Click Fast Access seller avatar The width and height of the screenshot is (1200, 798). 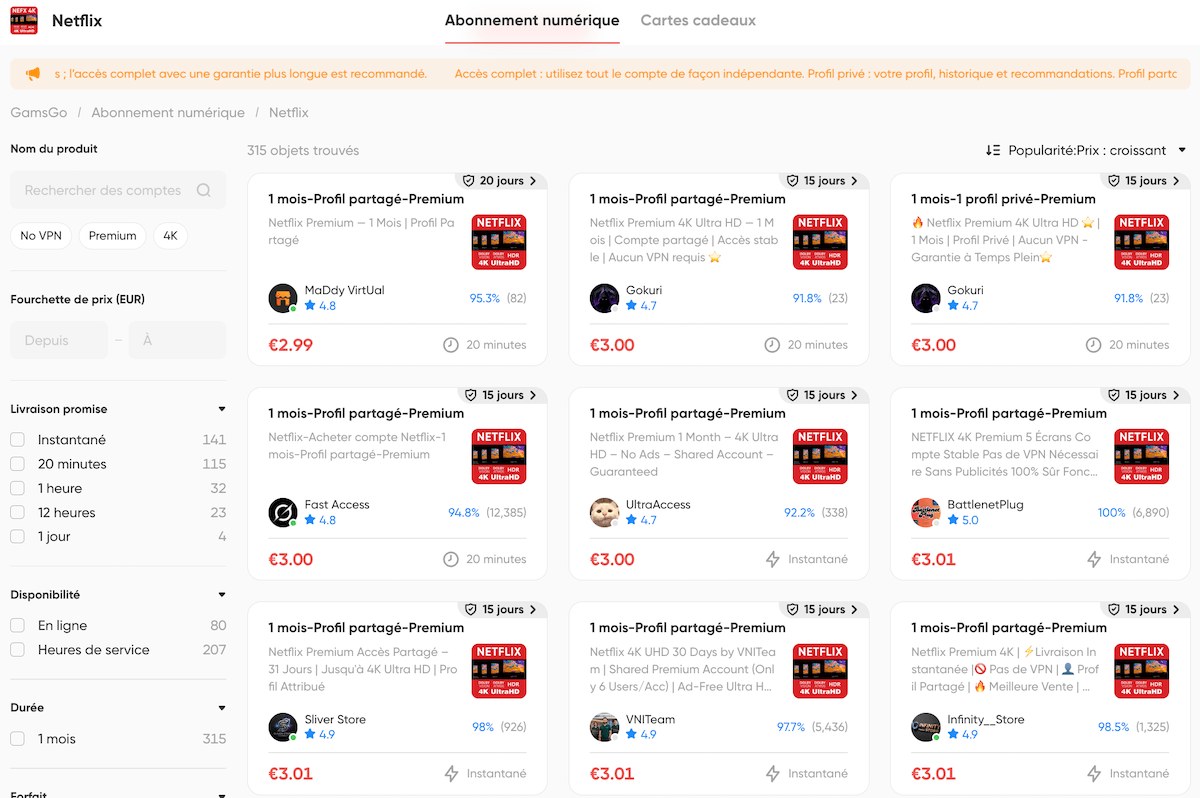(x=283, y=512)
